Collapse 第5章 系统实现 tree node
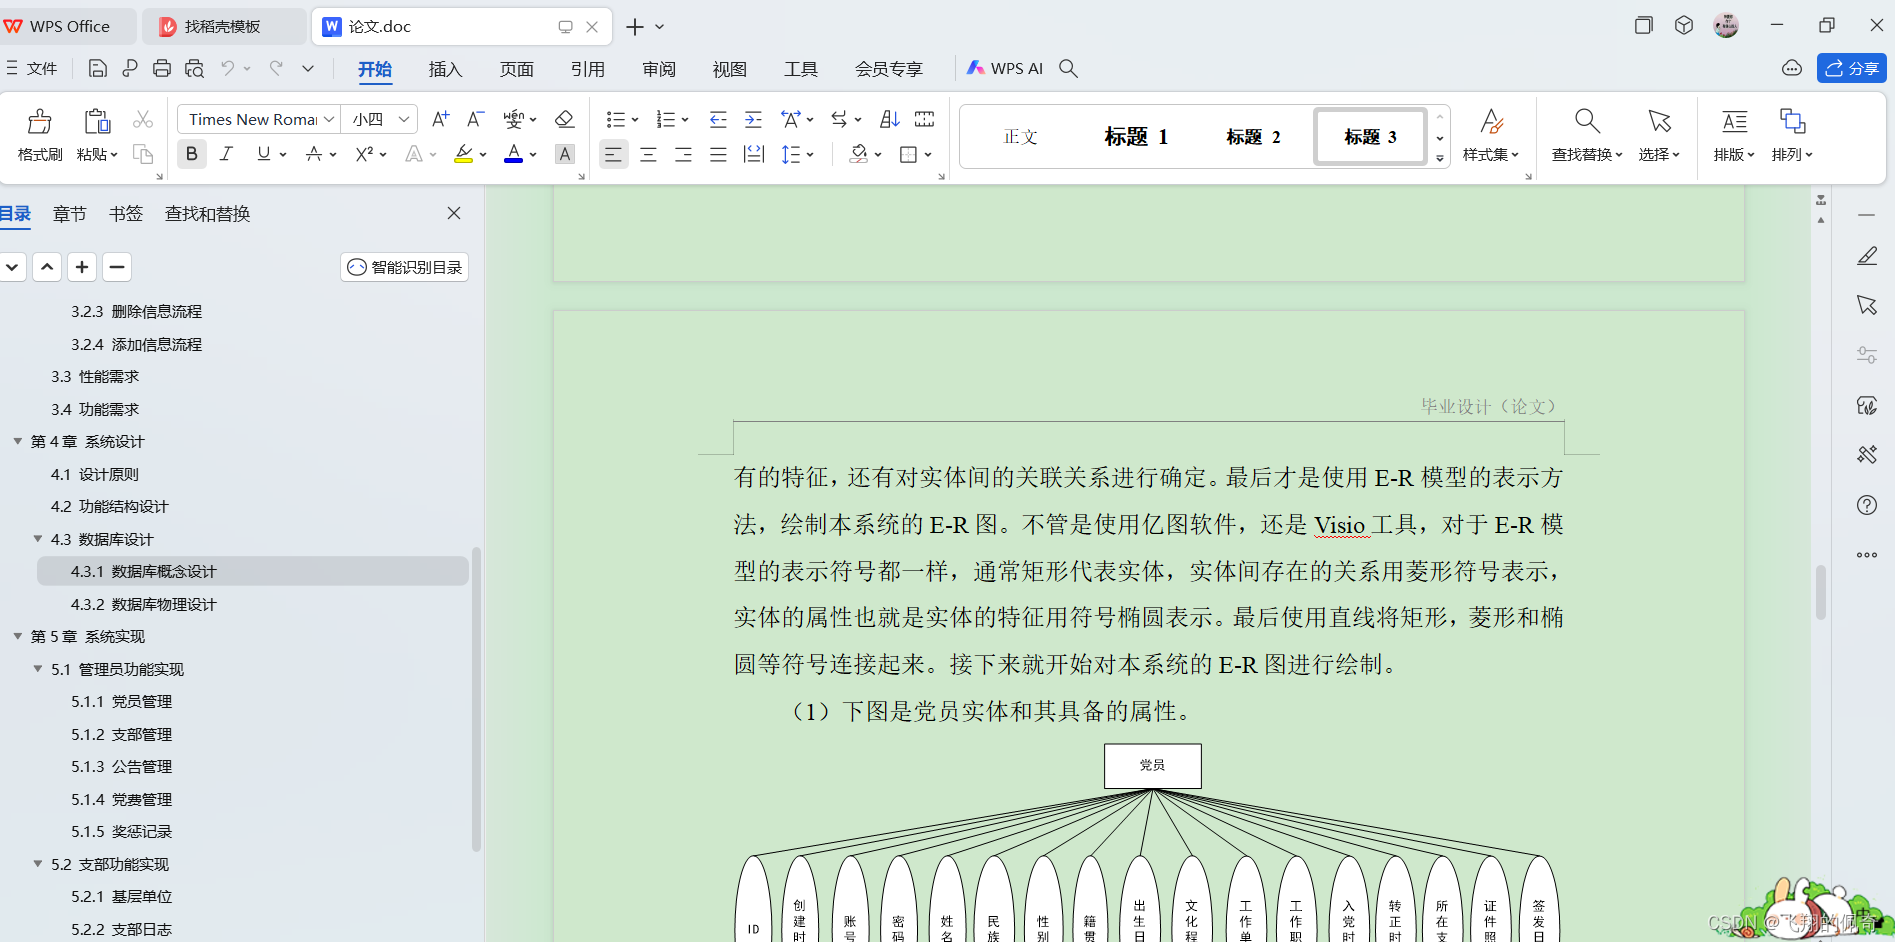The image size is (1895, 942). [17, 636]
